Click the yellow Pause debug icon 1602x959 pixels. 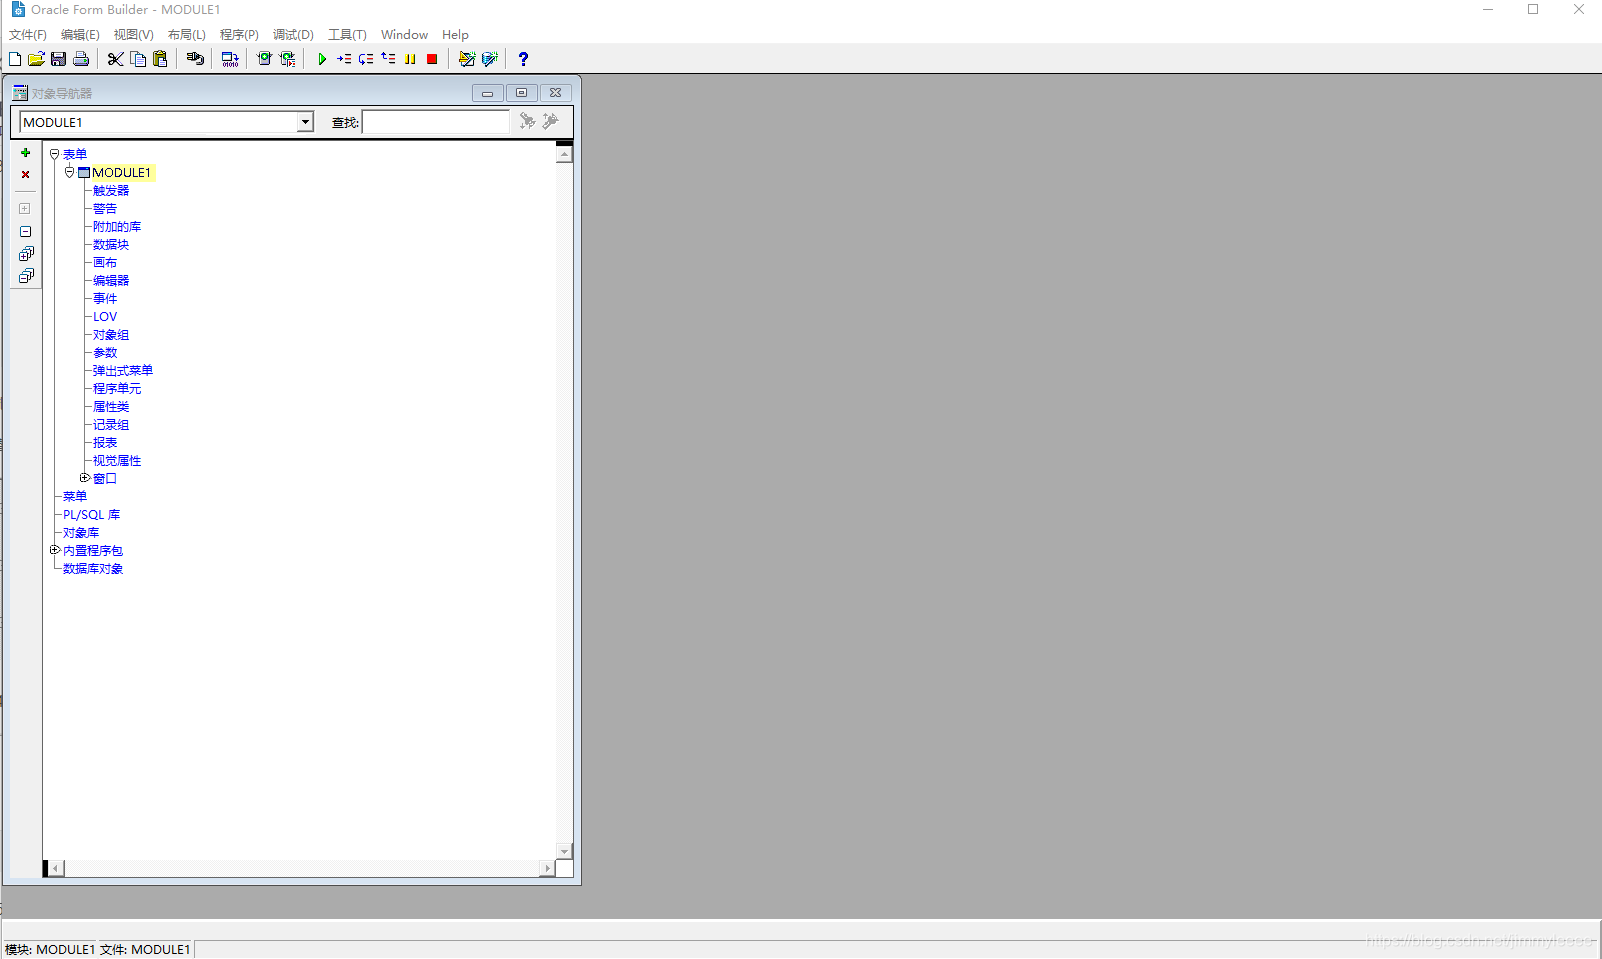coord(410,59)
